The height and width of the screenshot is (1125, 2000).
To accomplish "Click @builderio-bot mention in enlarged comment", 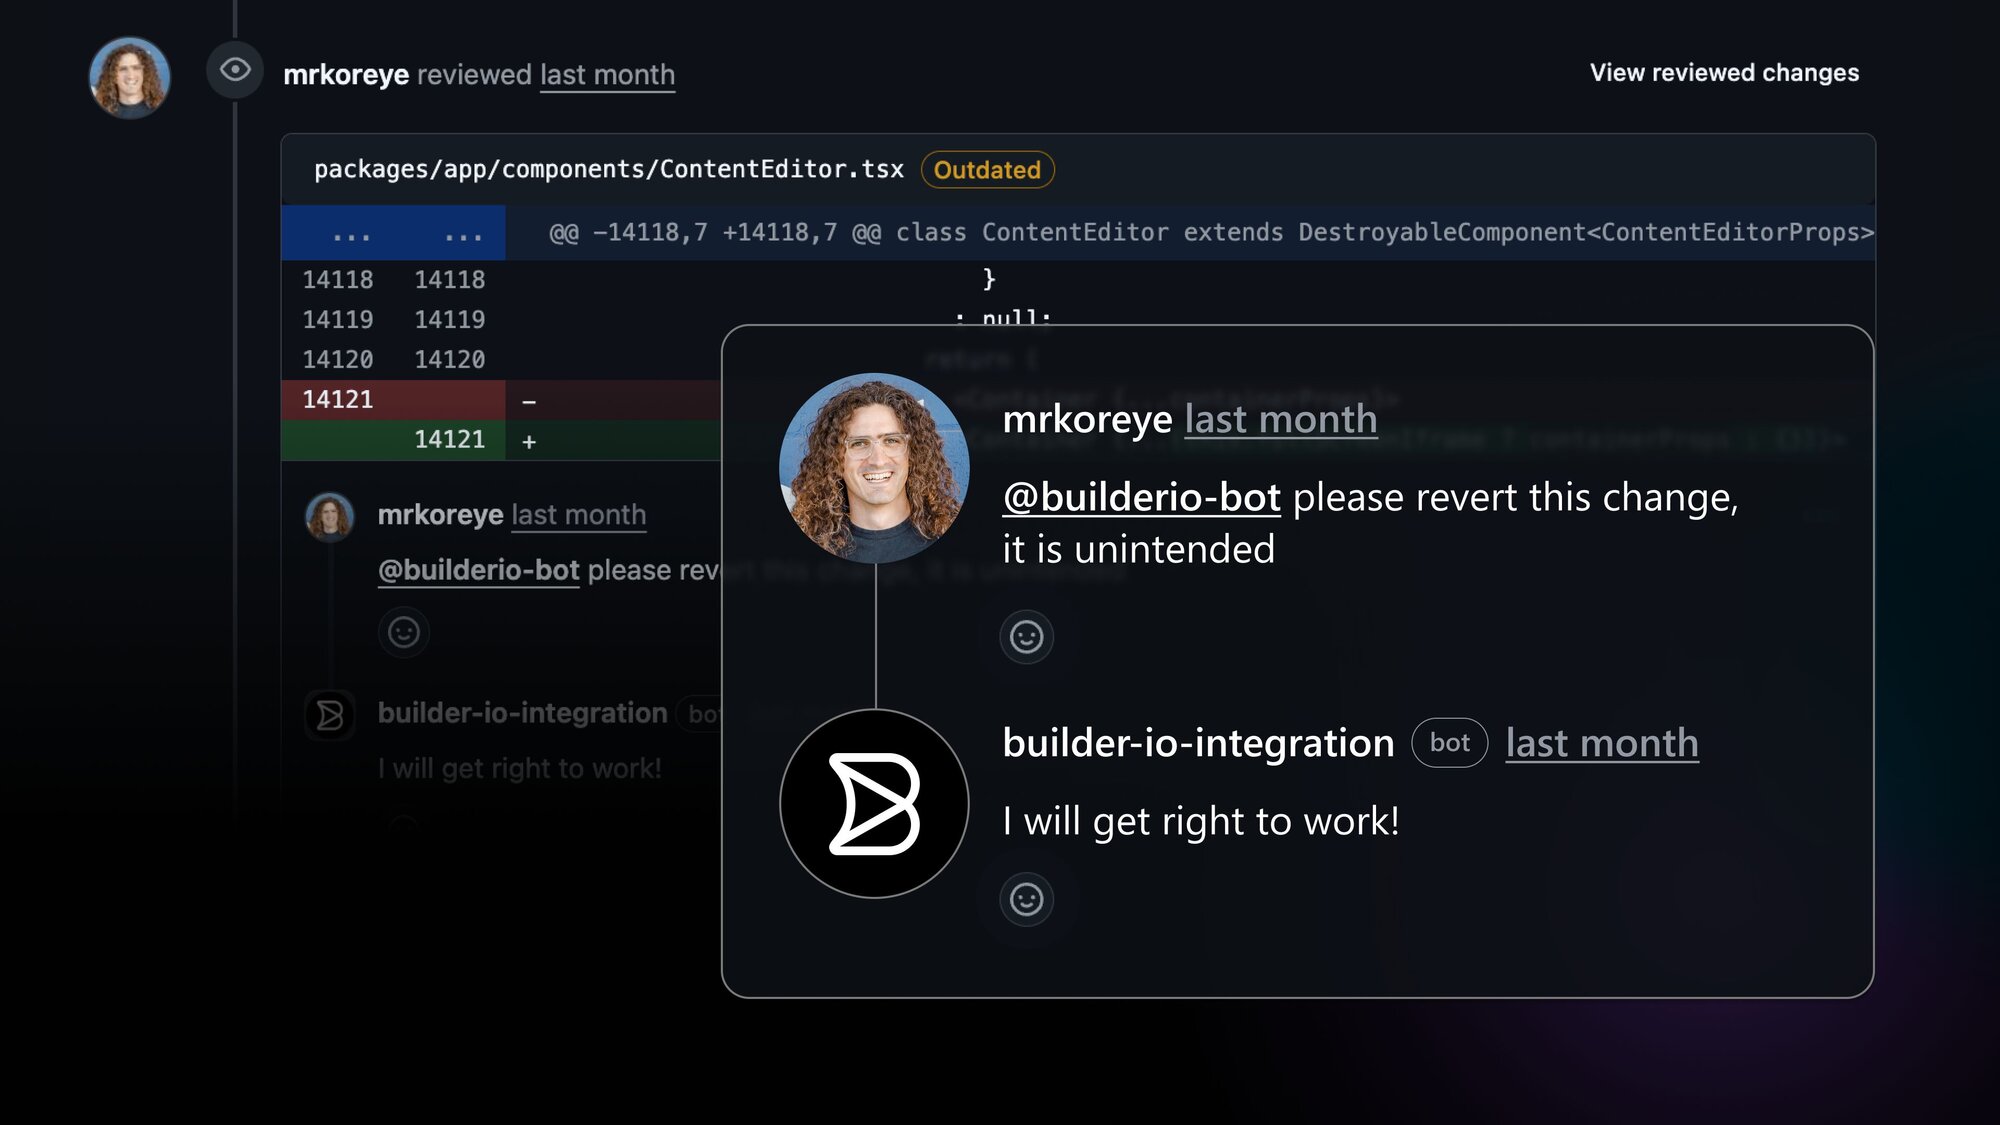I will (1141, 498).
